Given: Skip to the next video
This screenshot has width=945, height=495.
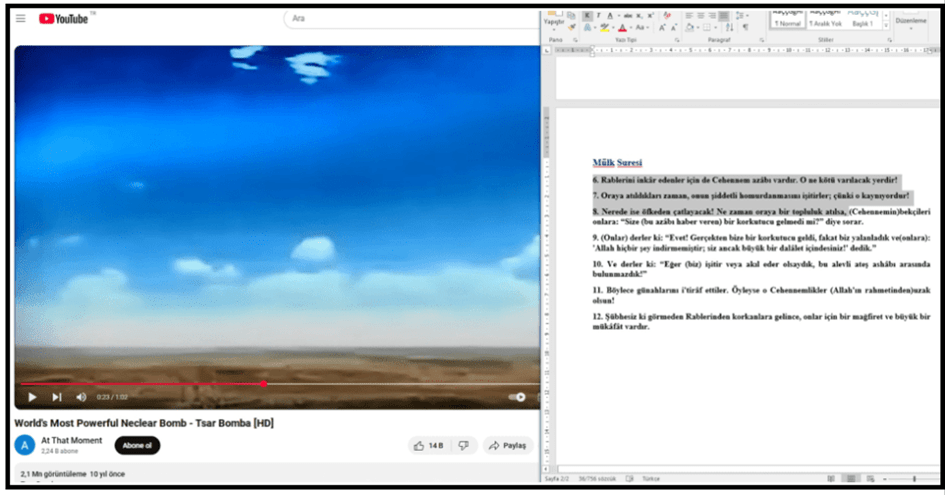Looking at the screenshot, I should 57,397.
